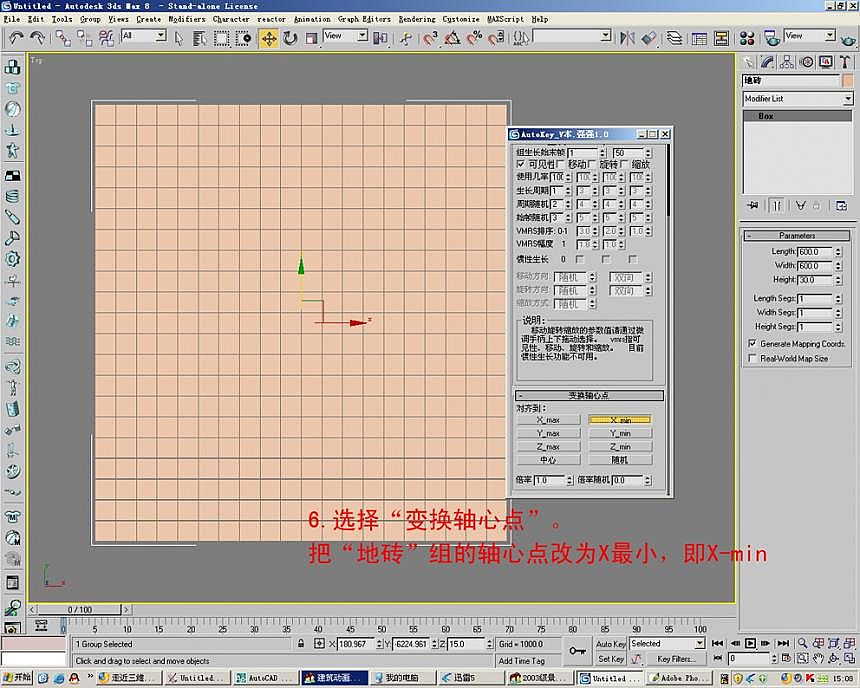The width and height of the screenshot is (860, 688).
Task: Collapse the Parameters rollout
Action: [797, 236]
